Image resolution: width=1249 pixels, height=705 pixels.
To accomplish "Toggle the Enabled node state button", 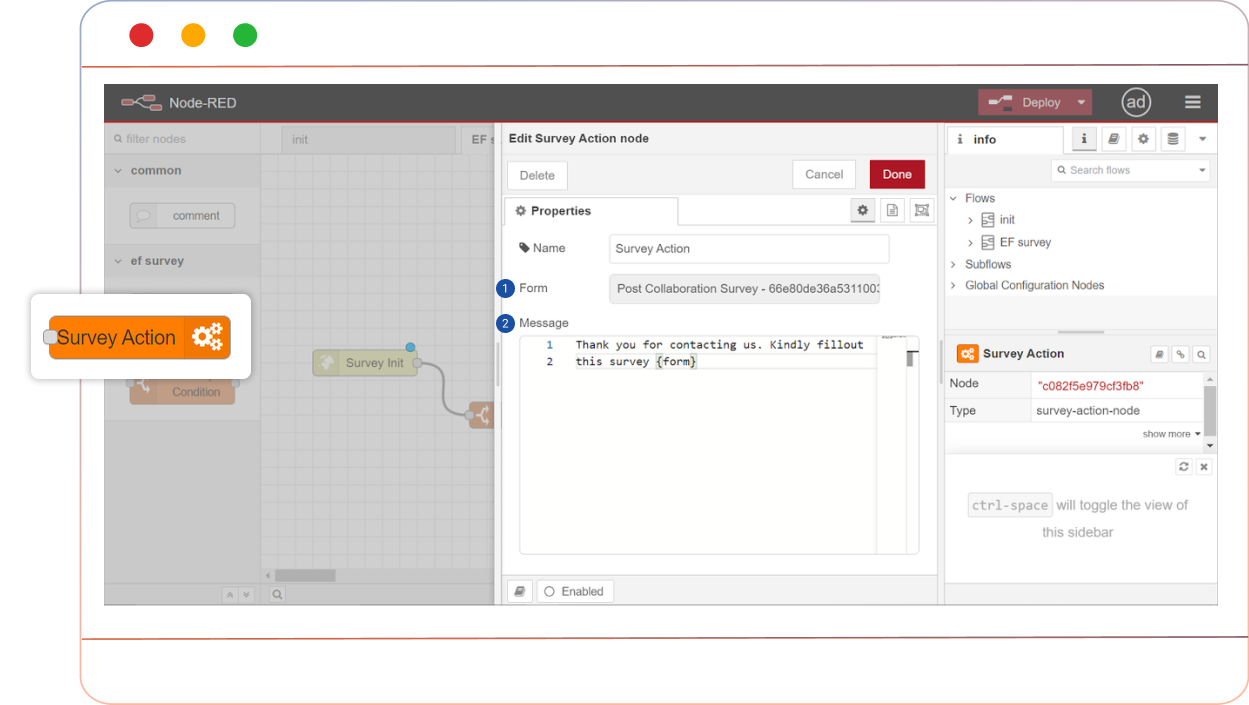I will [x=575, y=591].
